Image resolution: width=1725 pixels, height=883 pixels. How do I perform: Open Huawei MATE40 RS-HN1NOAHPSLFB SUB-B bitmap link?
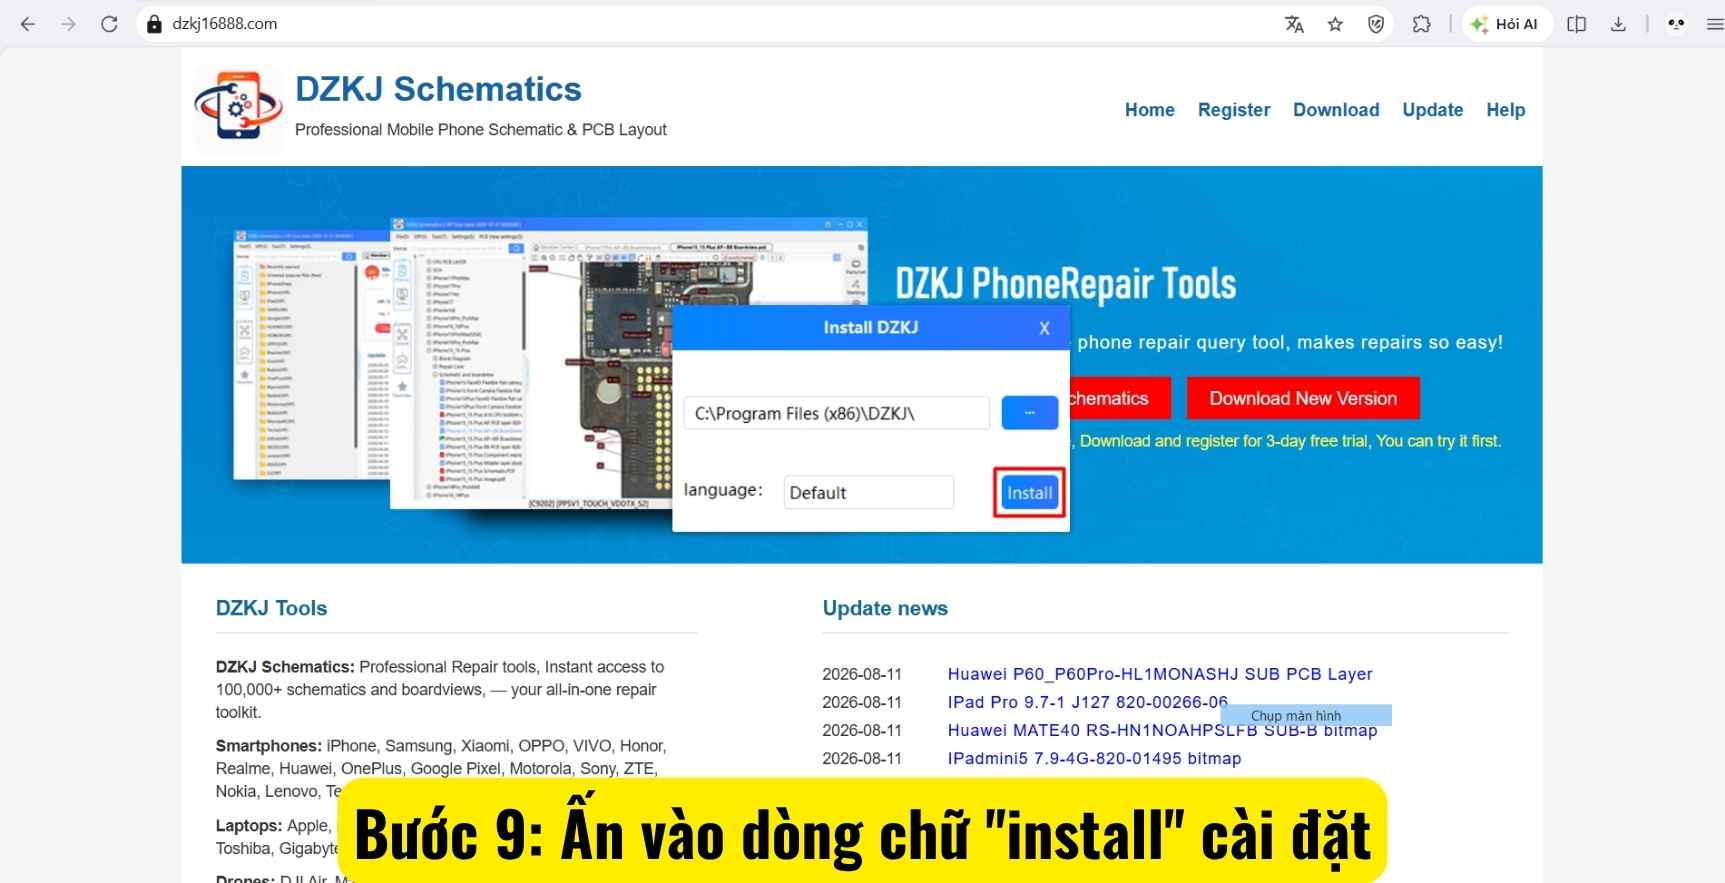[1162, 730]
